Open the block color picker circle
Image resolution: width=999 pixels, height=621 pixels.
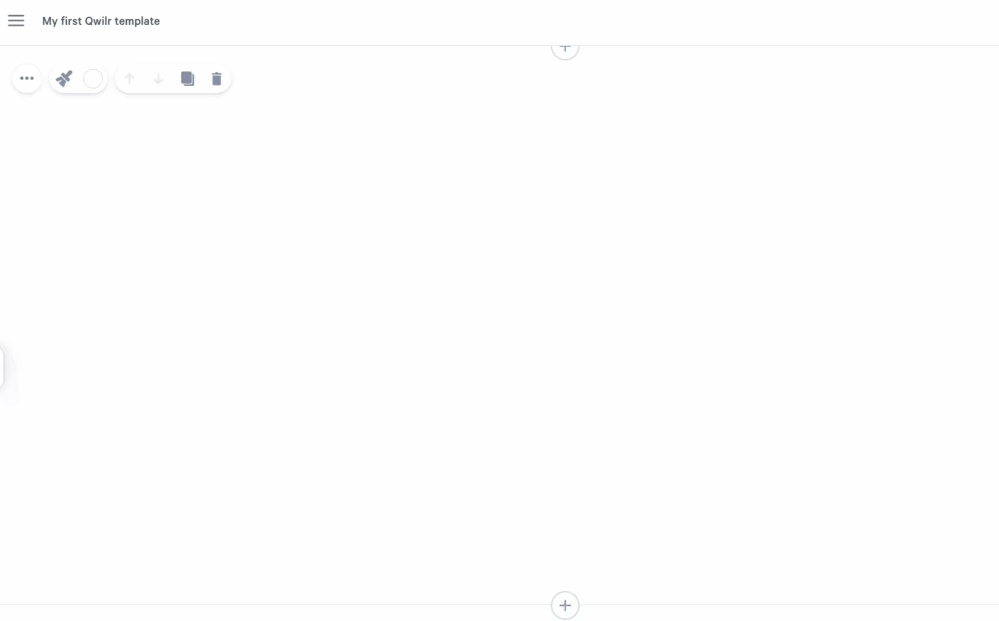click(93, 78)
